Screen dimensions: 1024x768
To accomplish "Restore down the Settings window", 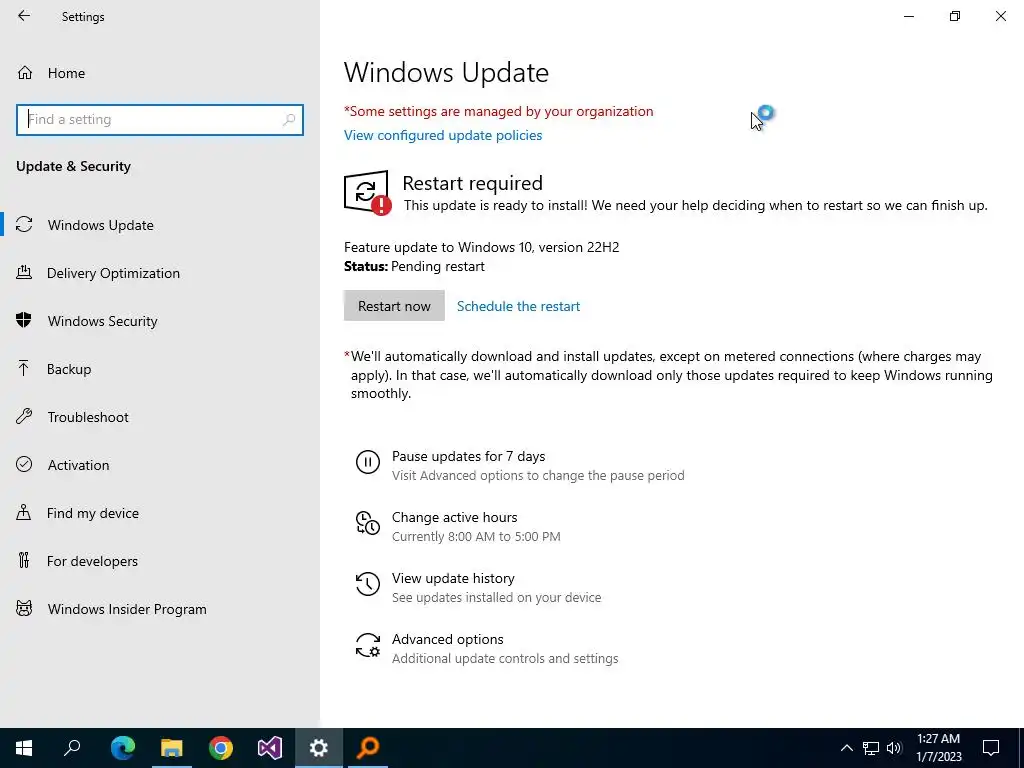I will coord(955,16).
